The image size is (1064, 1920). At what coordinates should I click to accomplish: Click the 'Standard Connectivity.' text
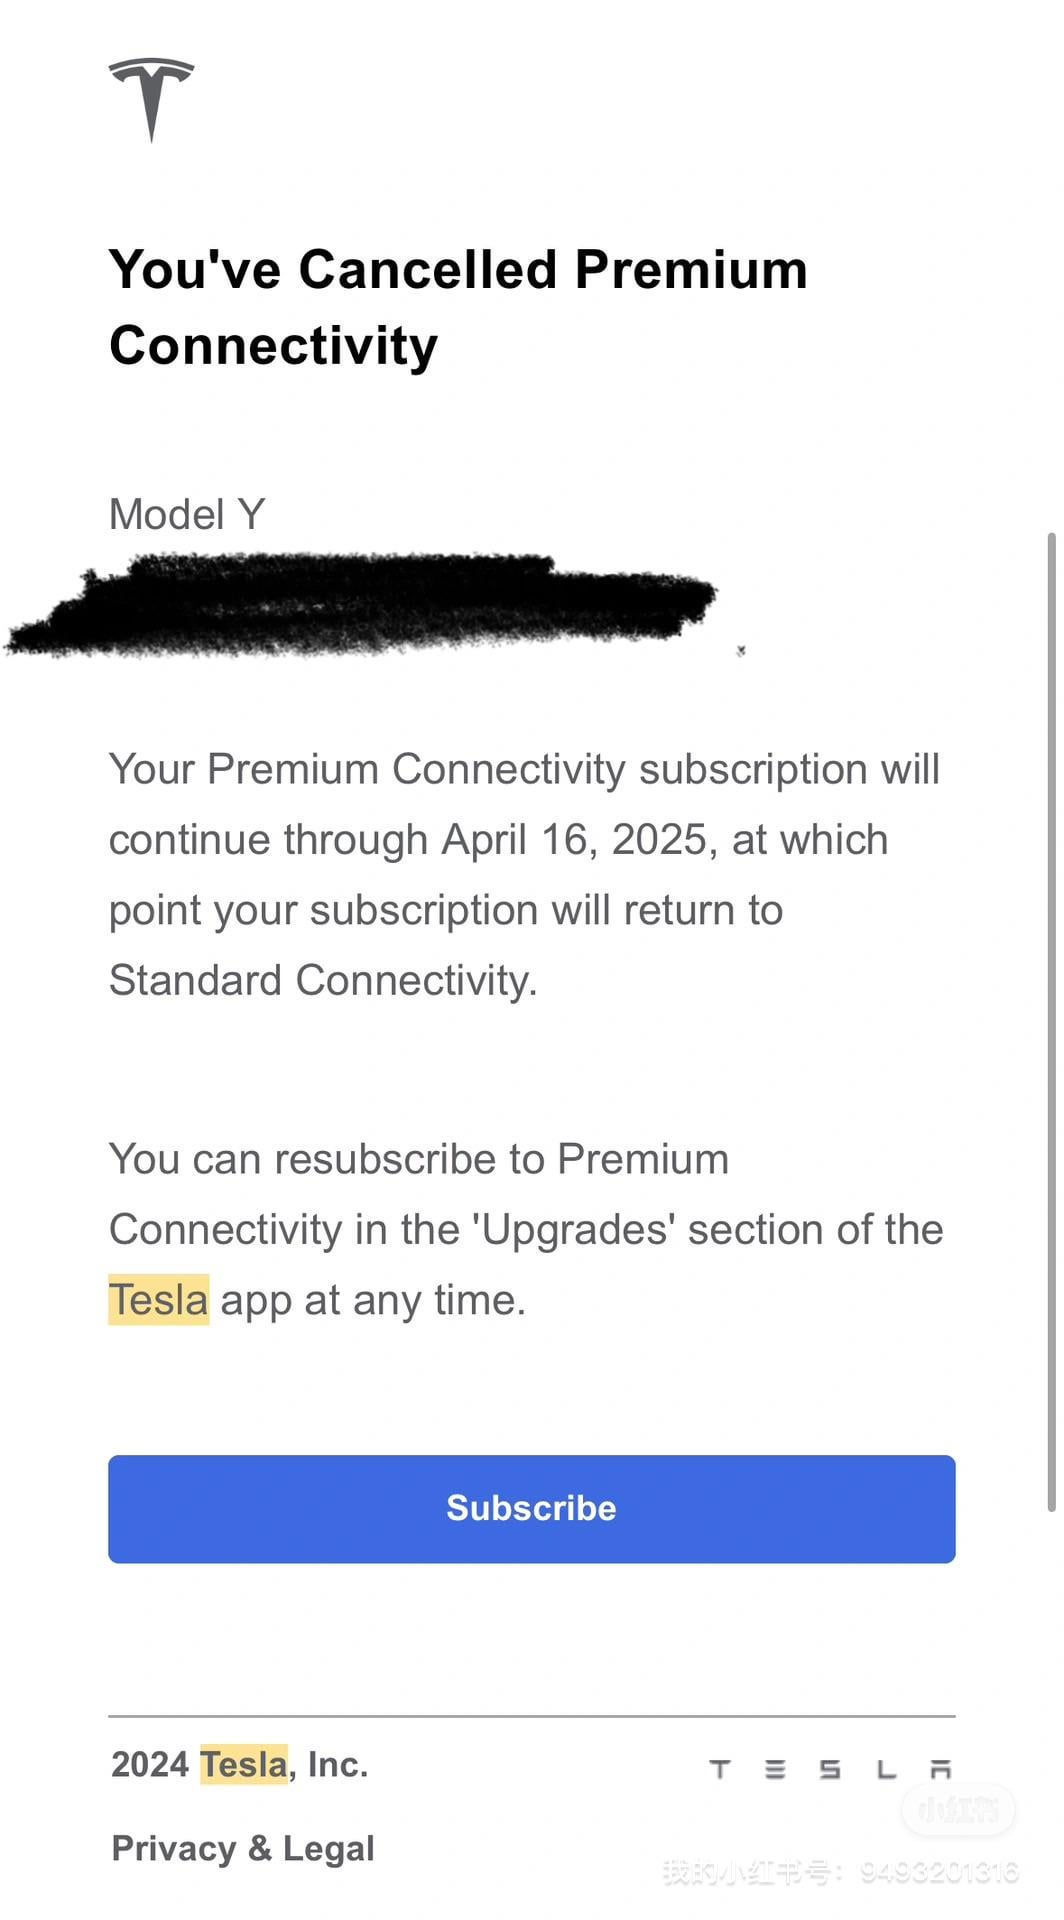pyautogui.click(x=323, y=980)
